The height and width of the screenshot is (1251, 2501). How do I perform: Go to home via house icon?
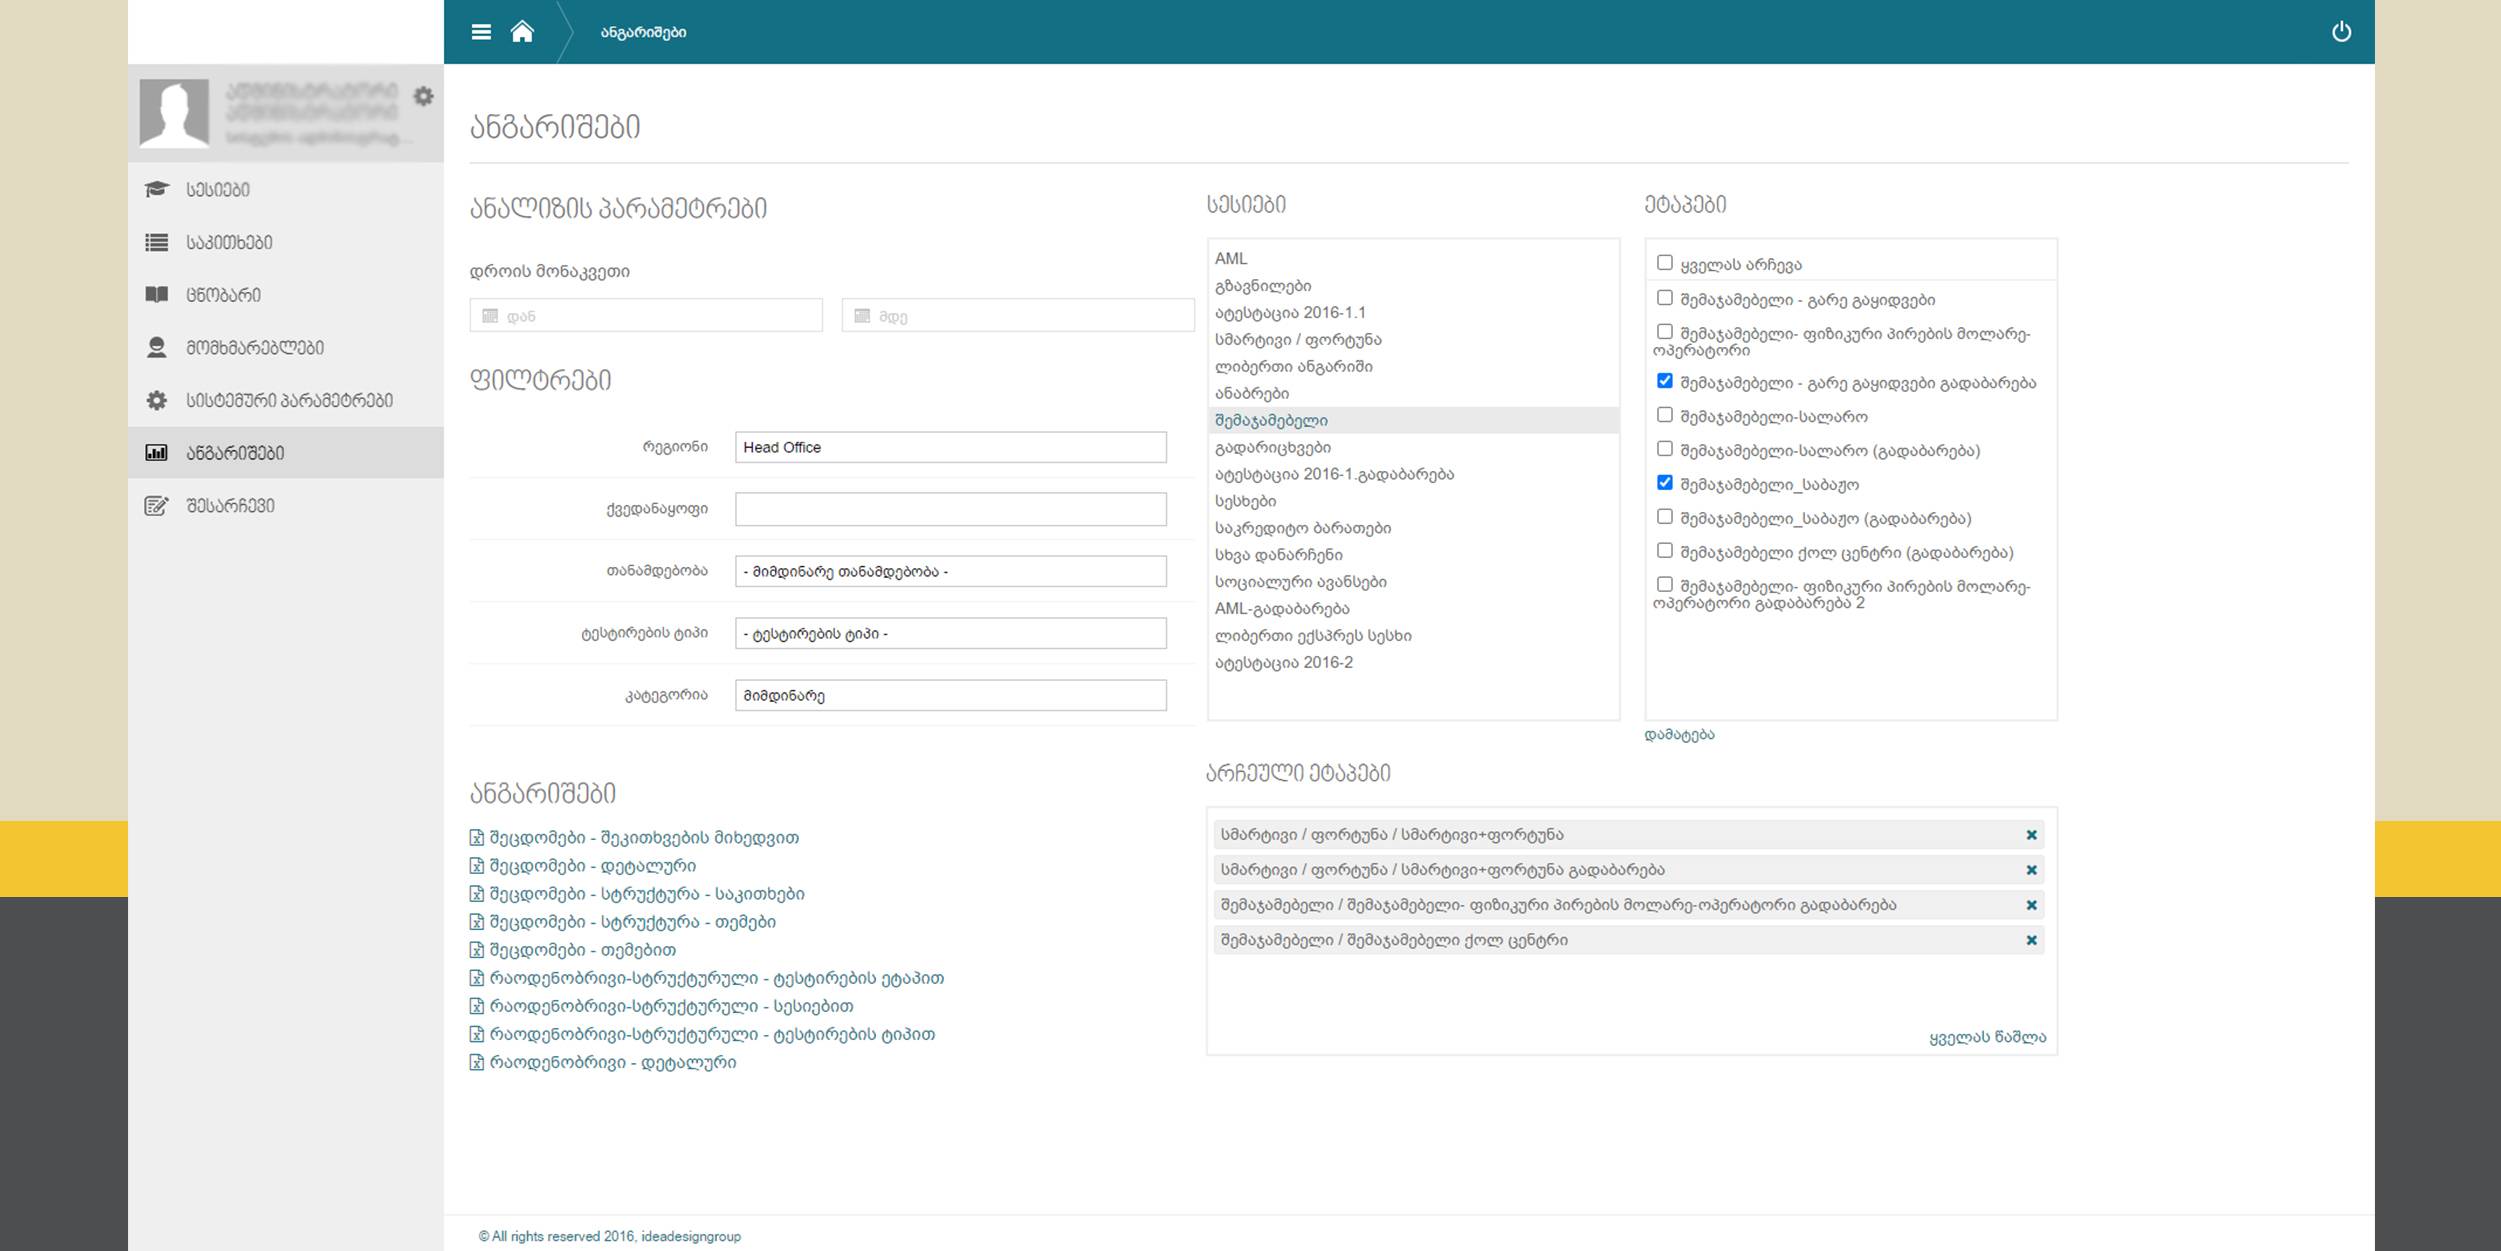[522, 32]
